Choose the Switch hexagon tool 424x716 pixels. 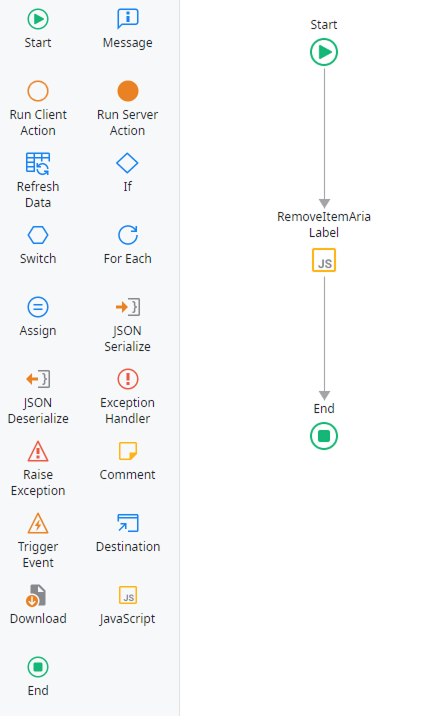(38, 235)
